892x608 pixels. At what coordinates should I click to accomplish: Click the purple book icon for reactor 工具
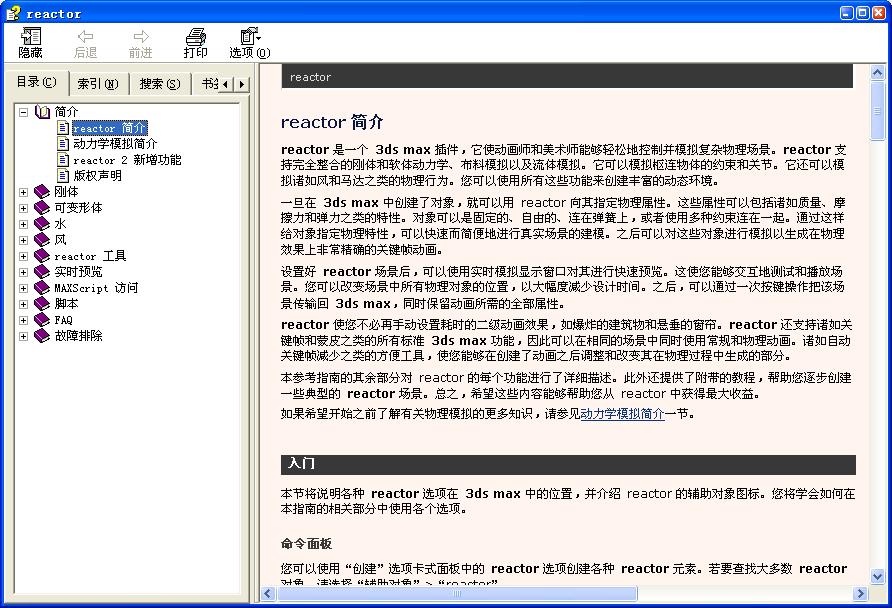(x=42, y=256)
